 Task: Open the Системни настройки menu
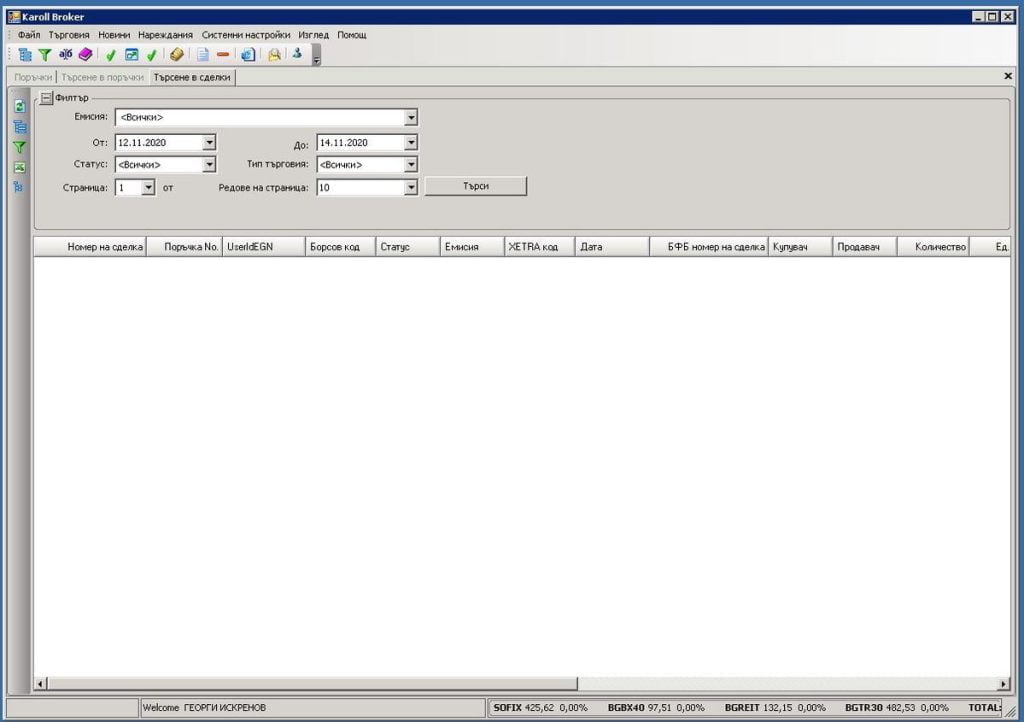point(246,35)
